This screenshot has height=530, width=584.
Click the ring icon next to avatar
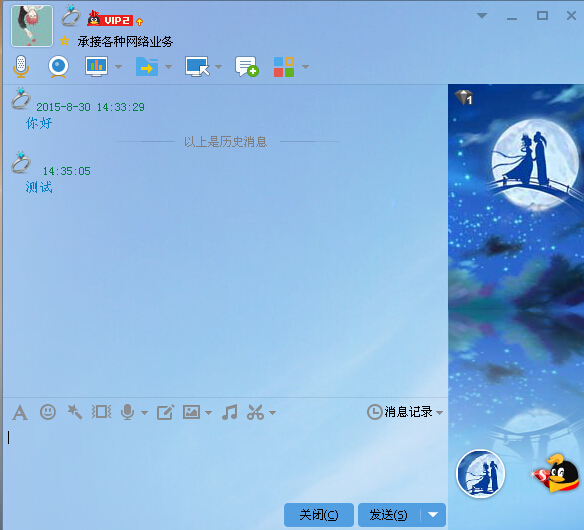tap(71, 16)
